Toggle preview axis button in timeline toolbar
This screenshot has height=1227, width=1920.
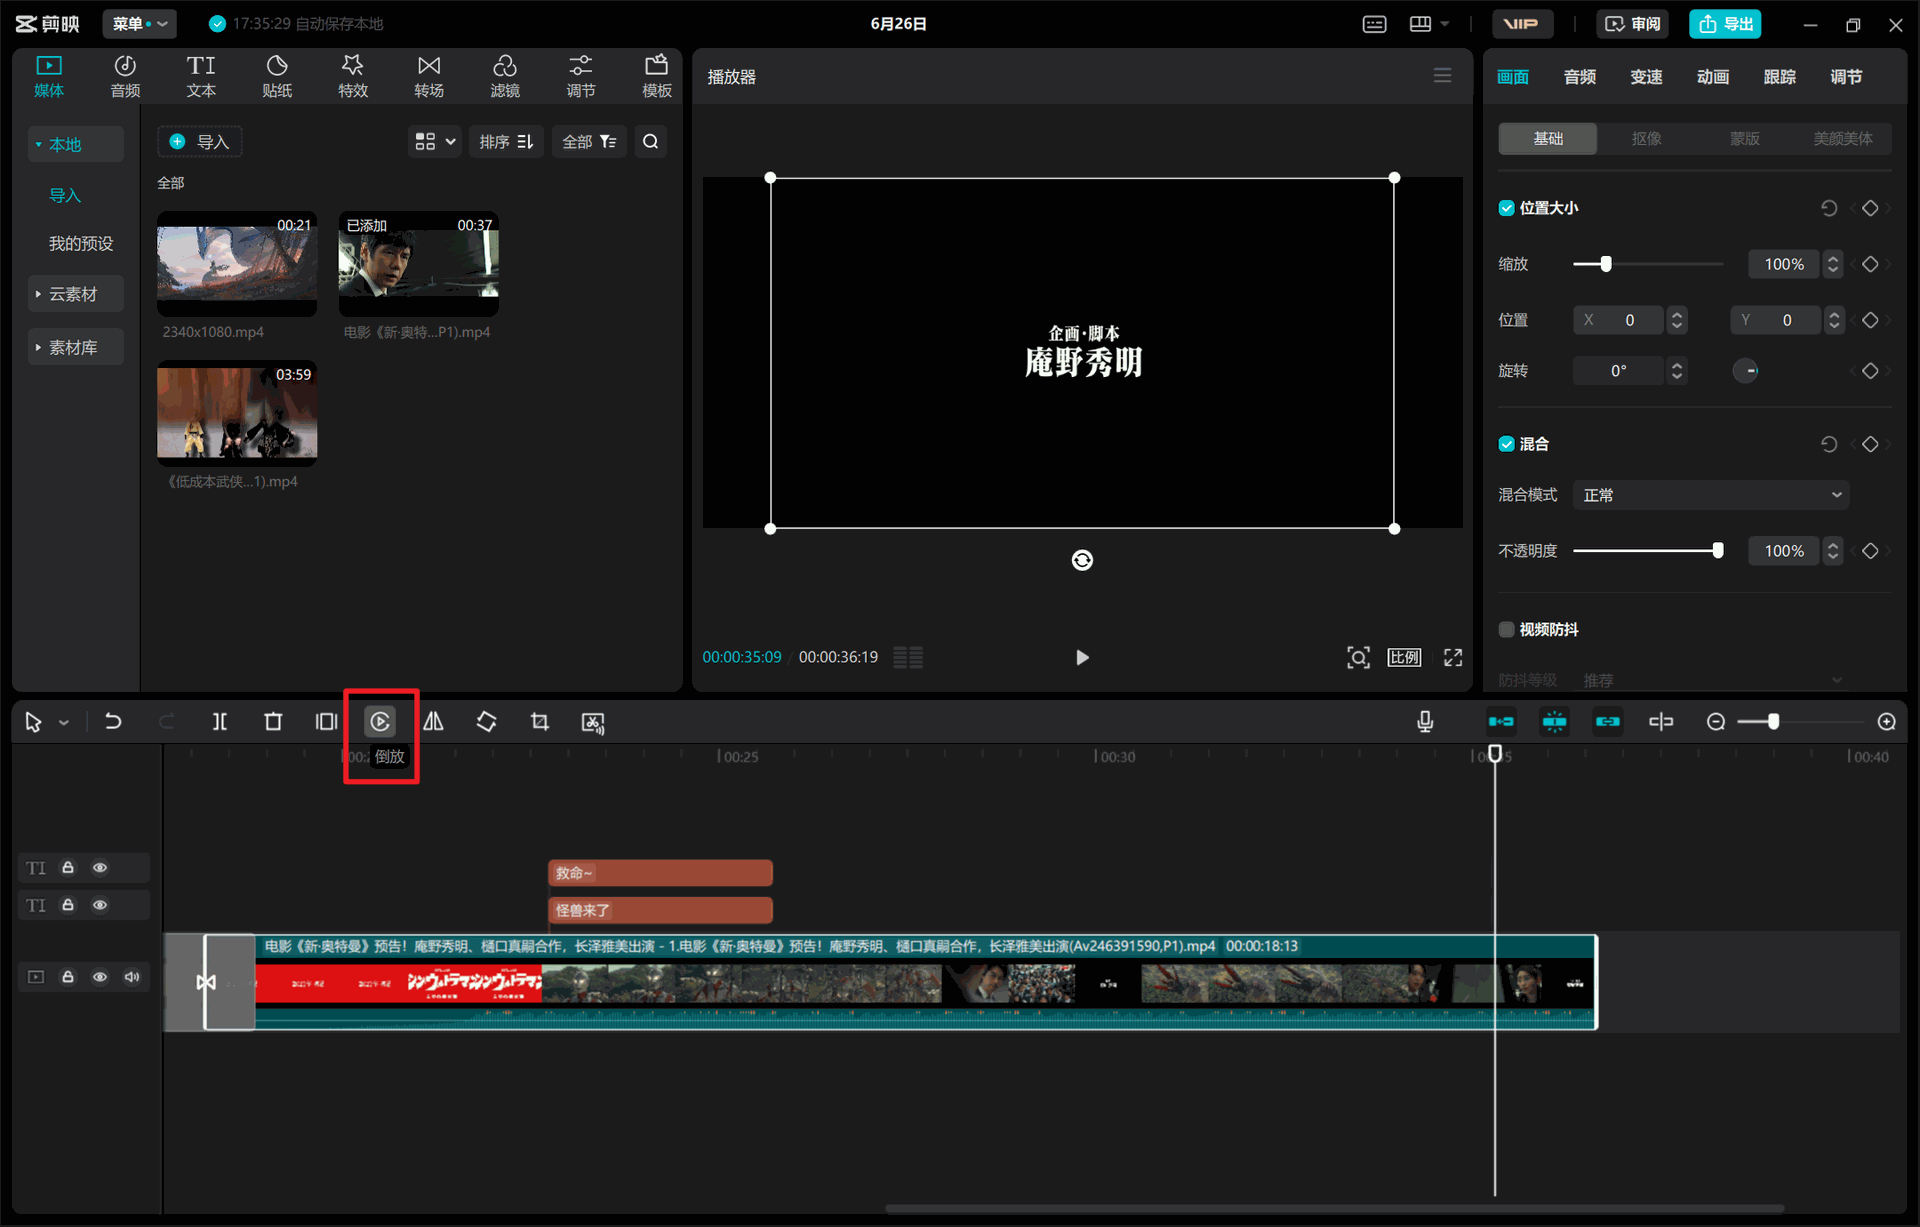pos(1661,721)
